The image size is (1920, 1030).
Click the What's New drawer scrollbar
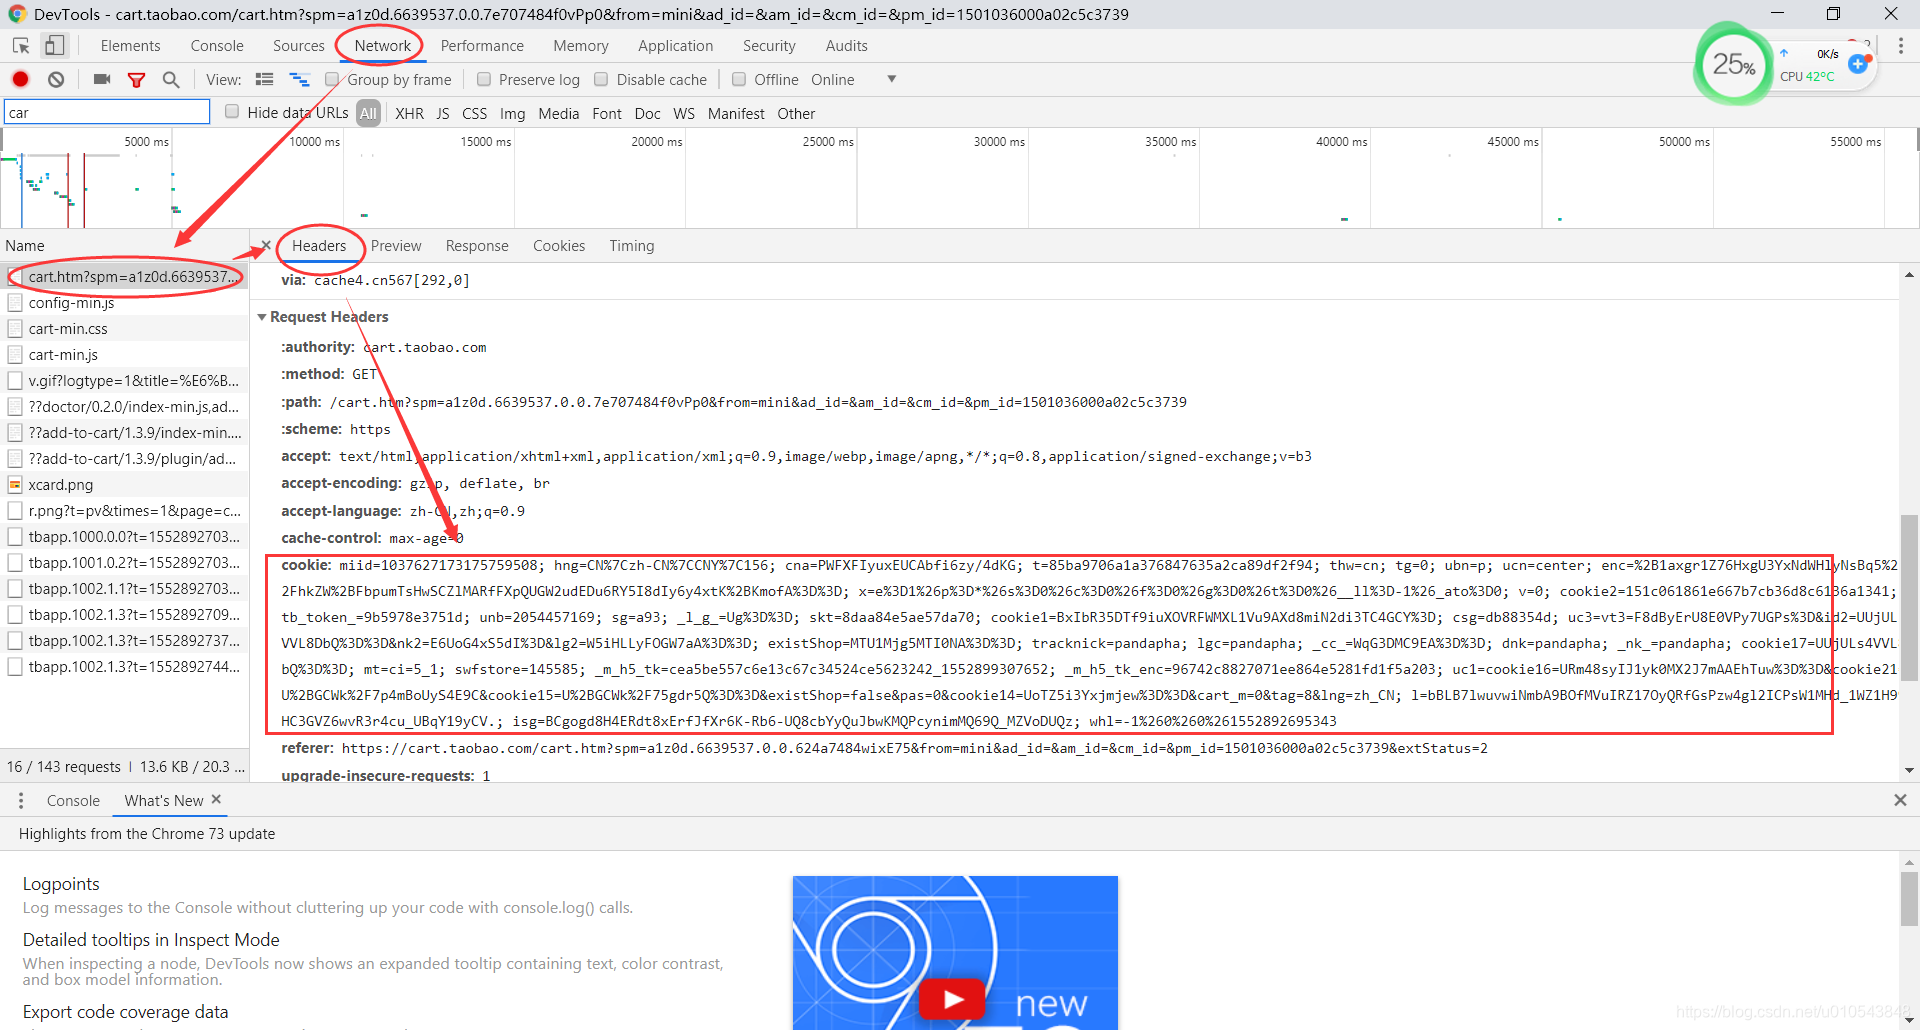pyautogui.click(x=1909, y=898)
